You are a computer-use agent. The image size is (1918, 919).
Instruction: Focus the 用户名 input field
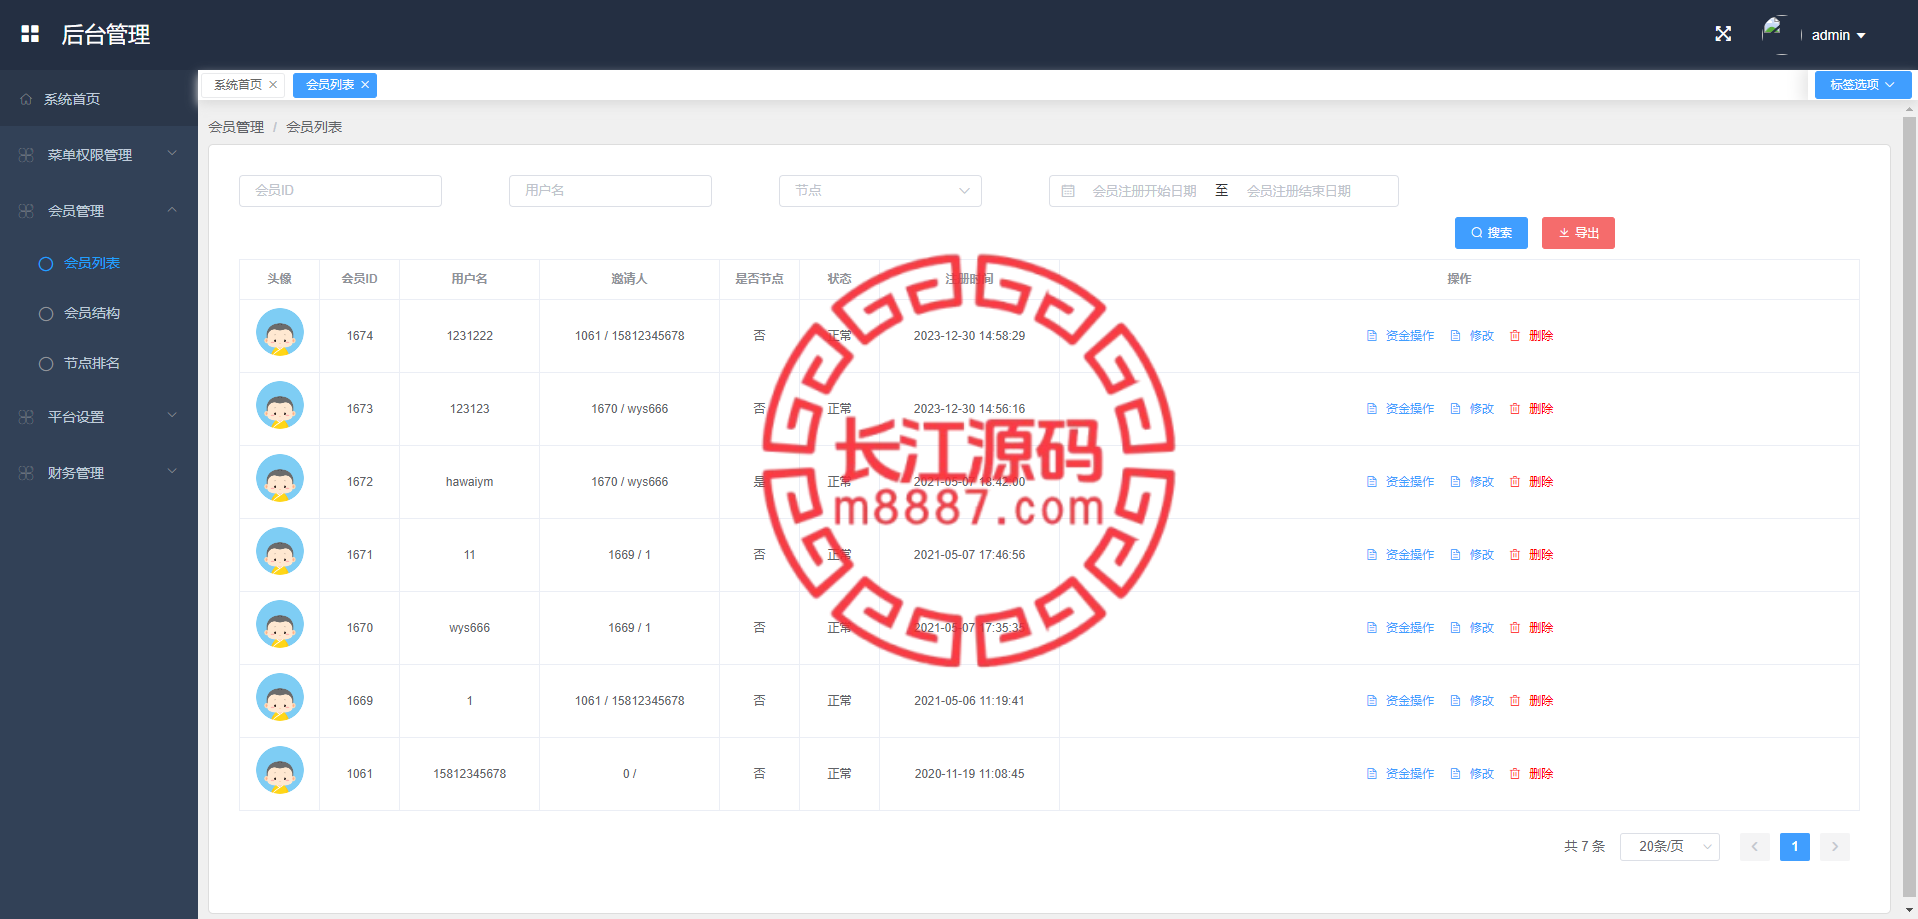point(610,191)
